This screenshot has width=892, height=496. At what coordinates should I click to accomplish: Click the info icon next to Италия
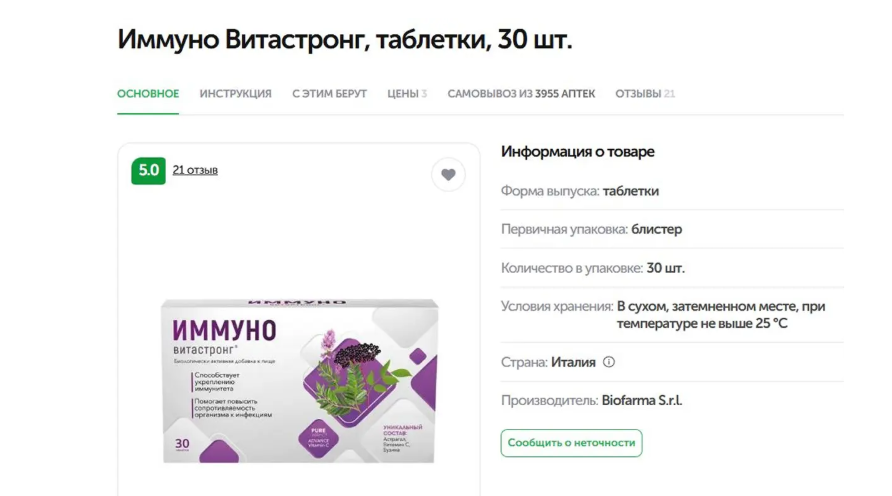[609, 362]
